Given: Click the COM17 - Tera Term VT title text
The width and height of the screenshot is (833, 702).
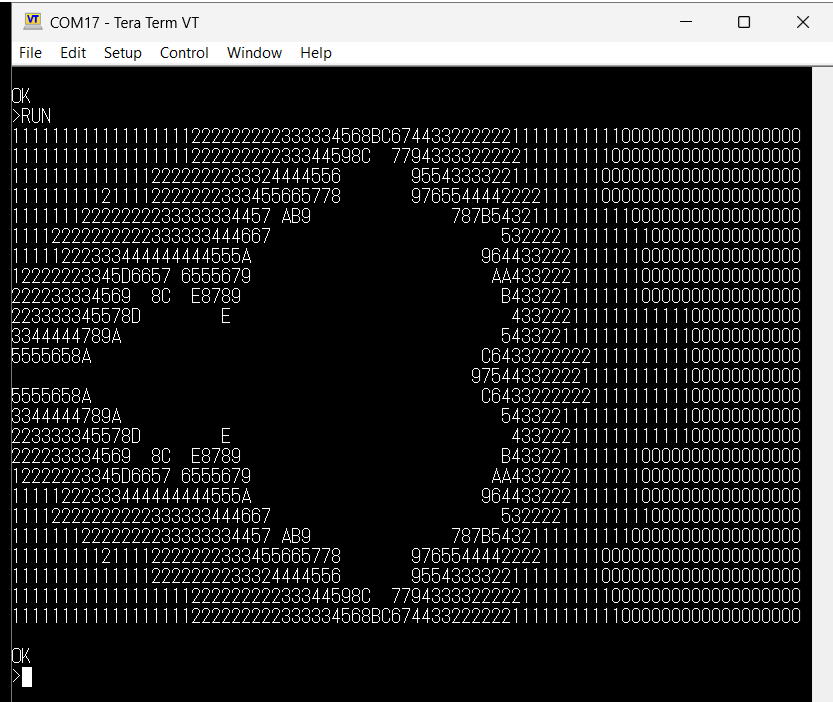Looking at the screenshot, I should coord(124,23).
